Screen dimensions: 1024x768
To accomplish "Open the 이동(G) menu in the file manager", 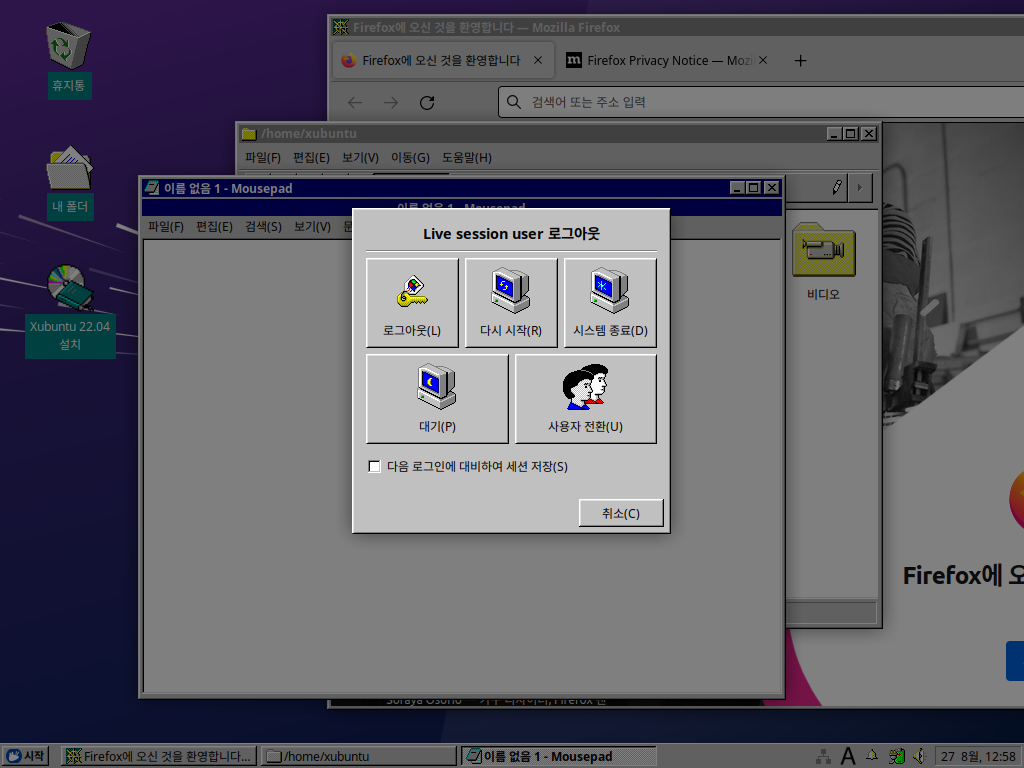I will [x=410, y=157].
